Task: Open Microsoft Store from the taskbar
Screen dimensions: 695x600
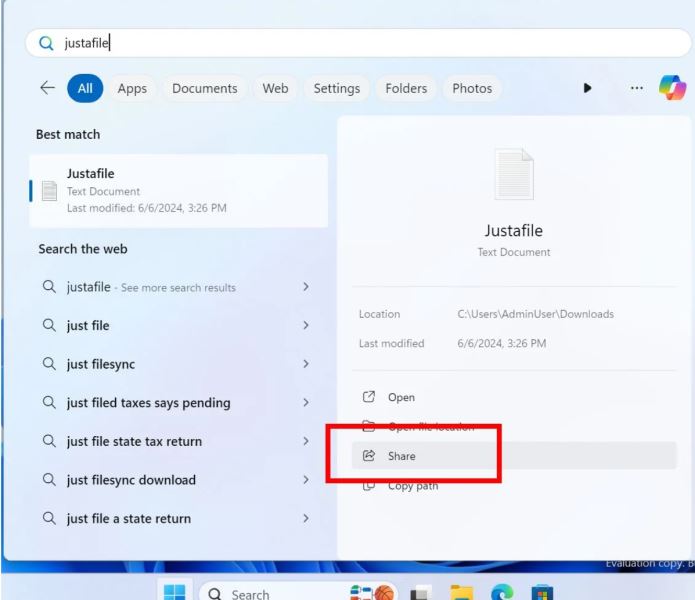Action: [x=542, y=592]
